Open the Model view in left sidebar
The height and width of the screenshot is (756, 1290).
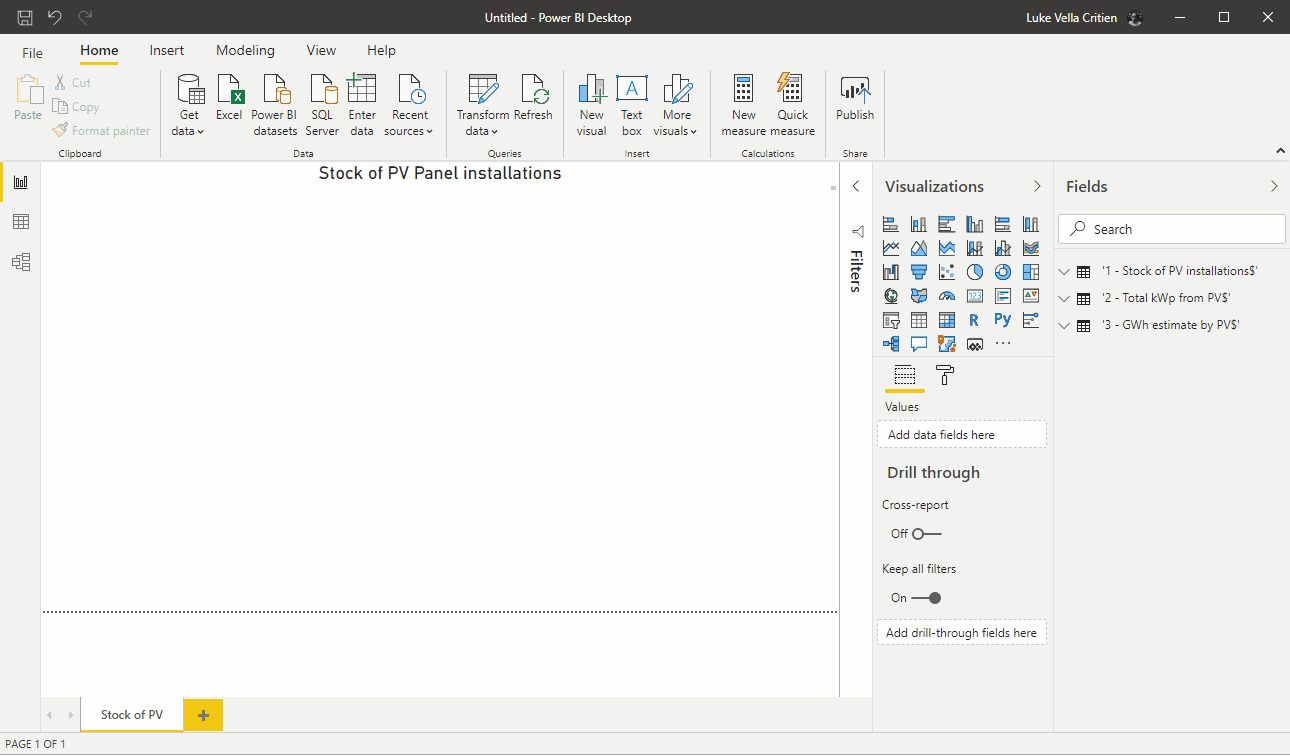click(x=20, y=262)
